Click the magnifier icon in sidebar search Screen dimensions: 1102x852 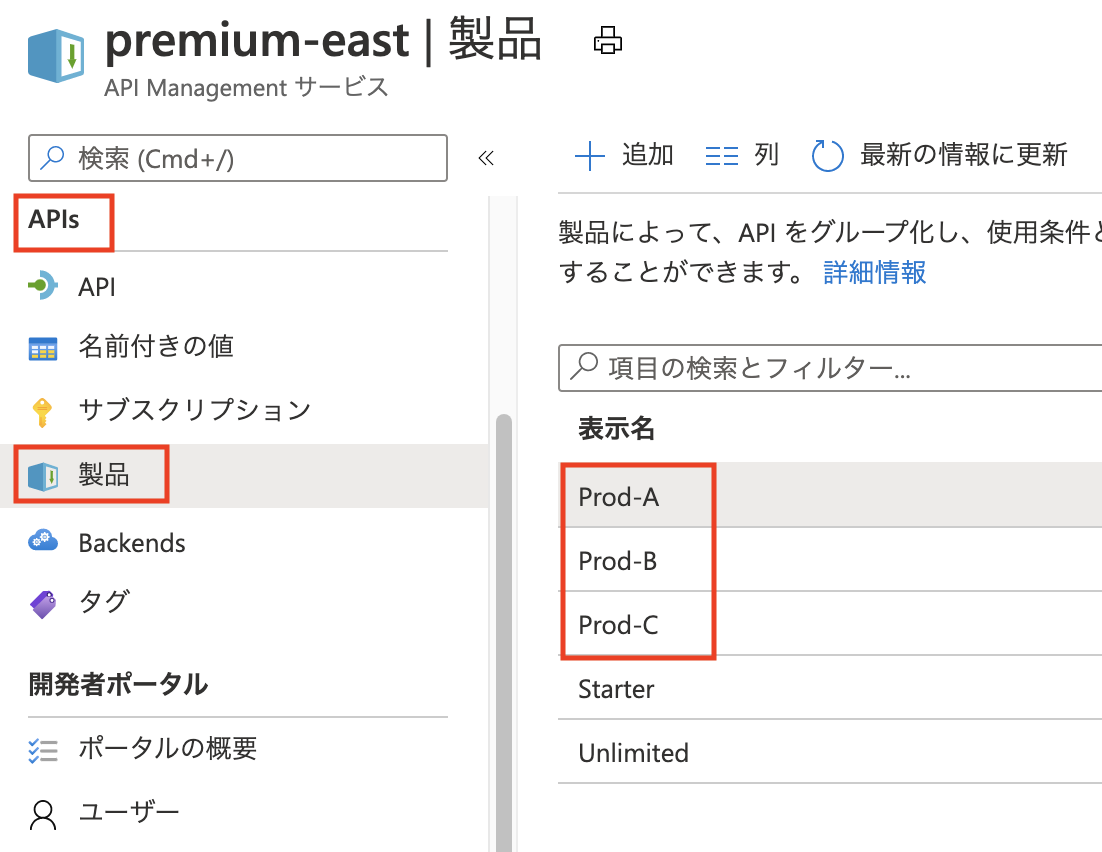(x=53, y=158)
